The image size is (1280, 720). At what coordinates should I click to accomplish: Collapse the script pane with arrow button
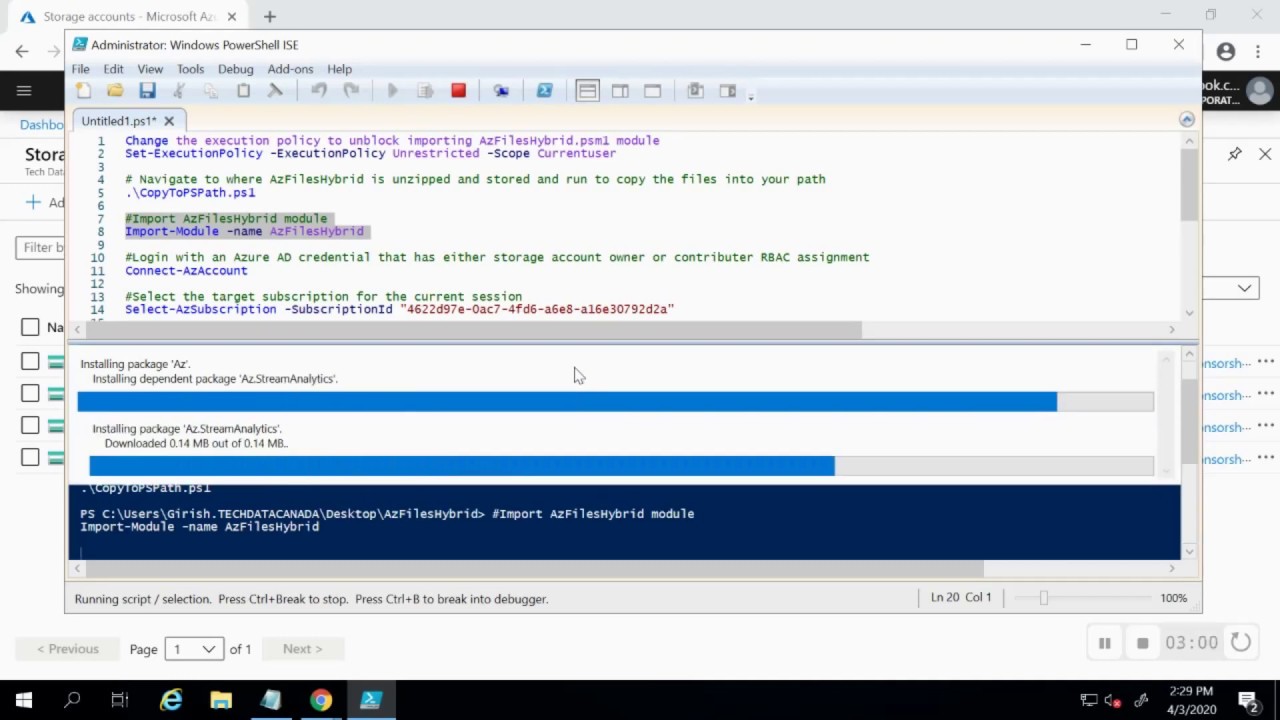click(x=1187, y=119)
